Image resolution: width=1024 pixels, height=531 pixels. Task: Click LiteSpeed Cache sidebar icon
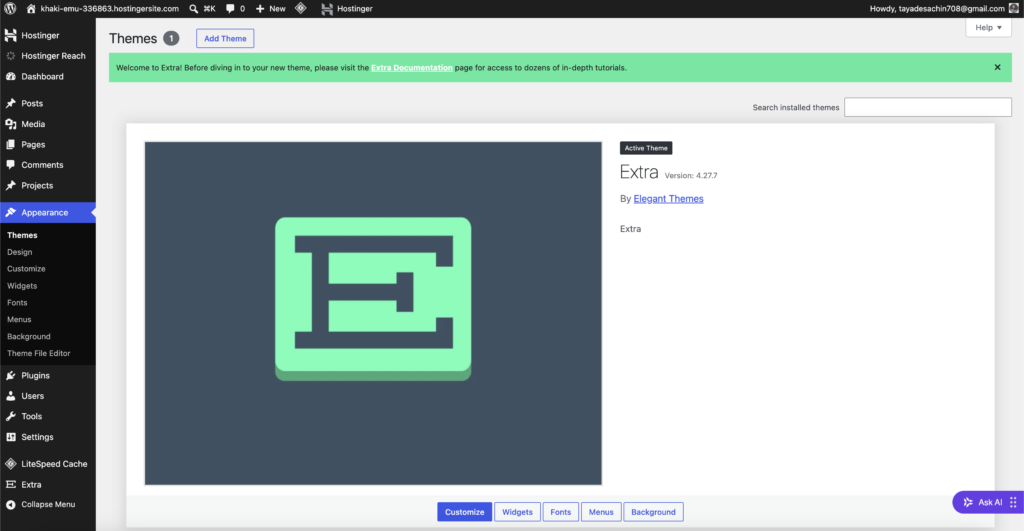click(10, 464)
